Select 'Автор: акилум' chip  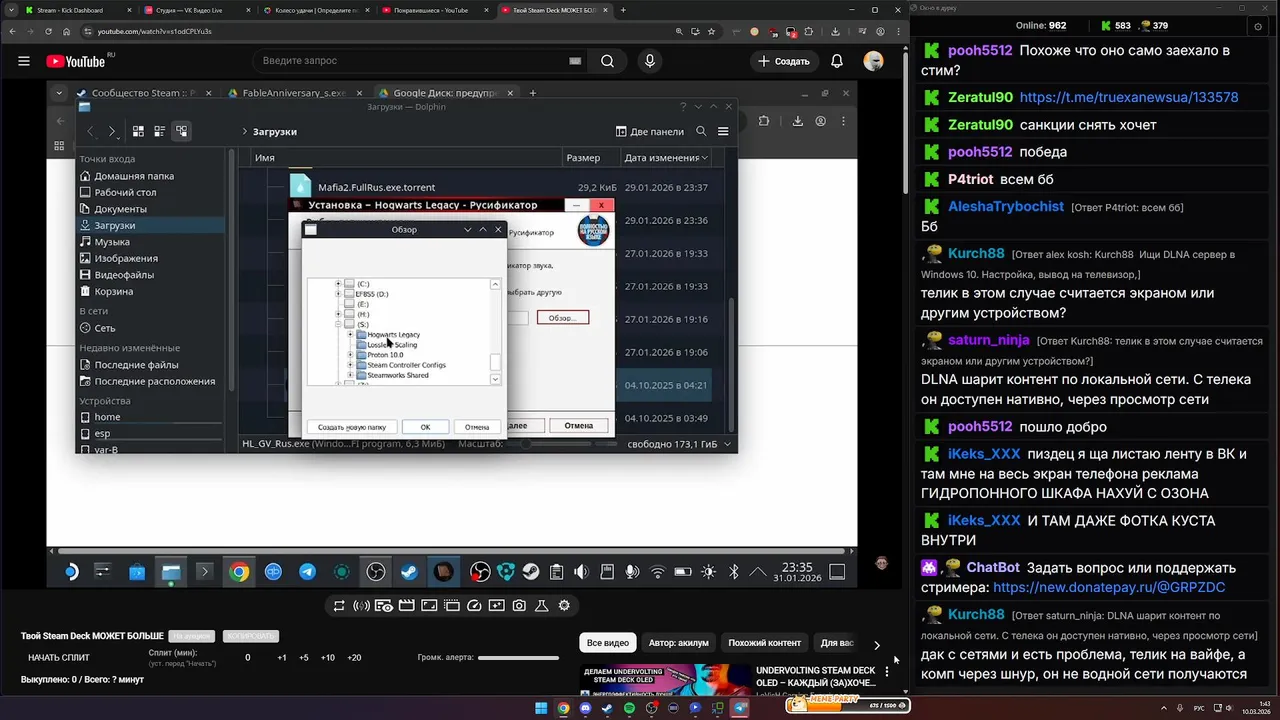pos(678,643)
